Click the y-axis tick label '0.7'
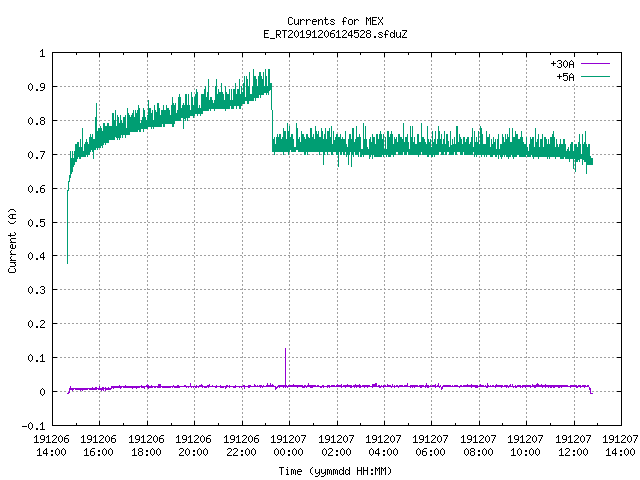 pos(36,155)
